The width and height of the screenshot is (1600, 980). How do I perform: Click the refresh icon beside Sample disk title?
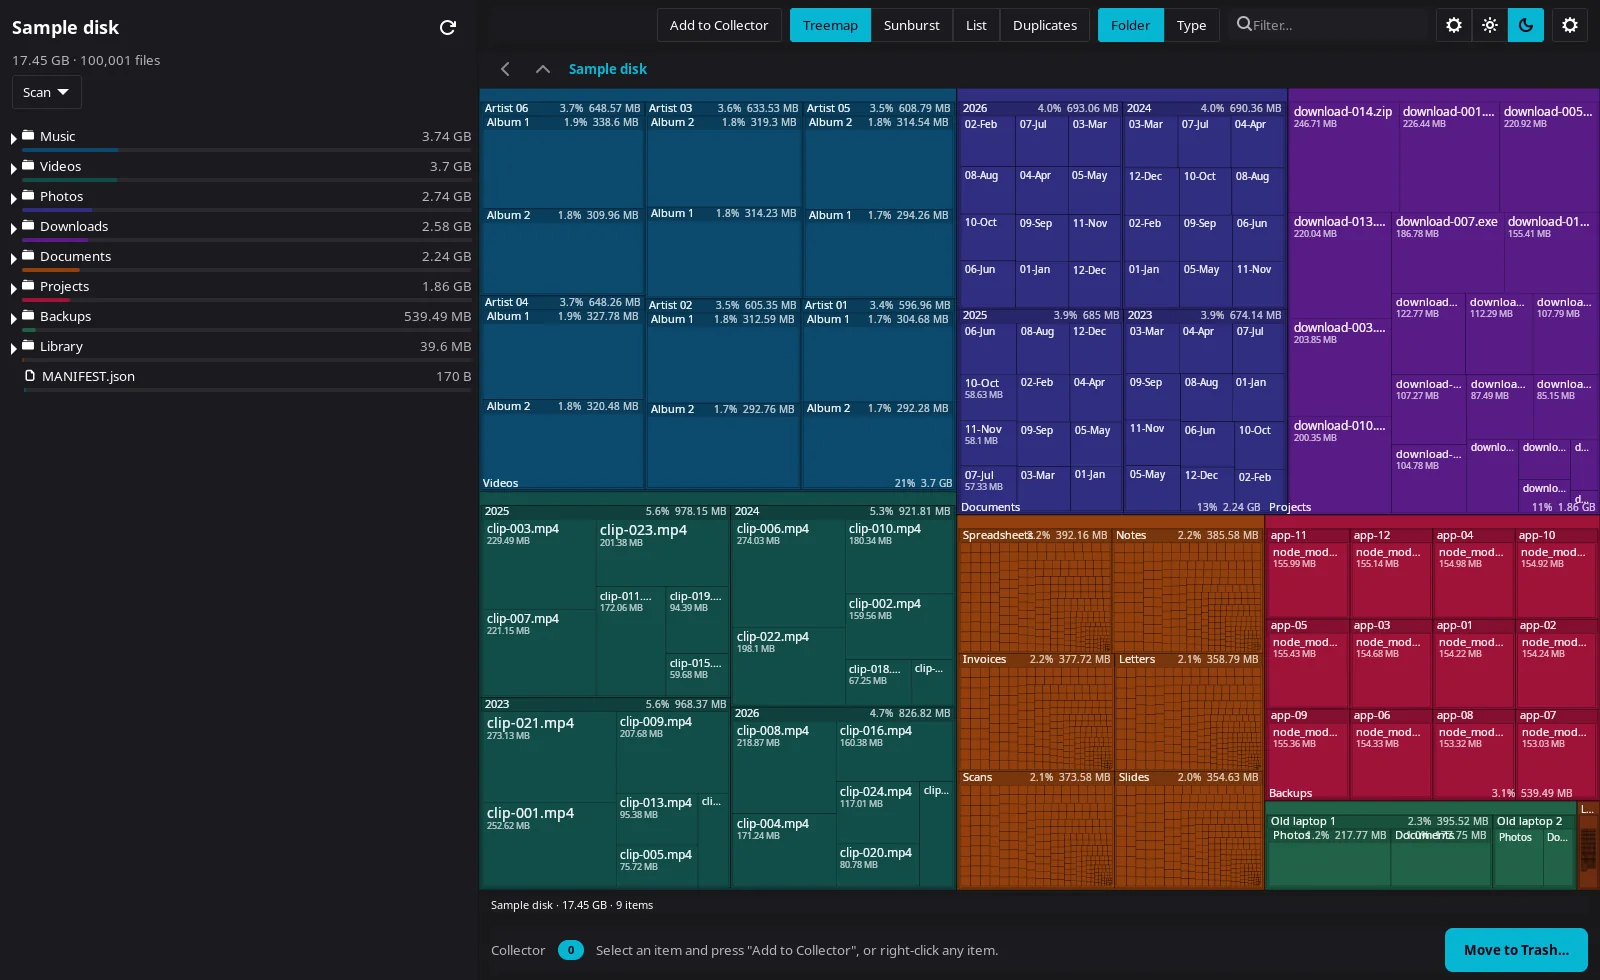[x=448, y=27]
